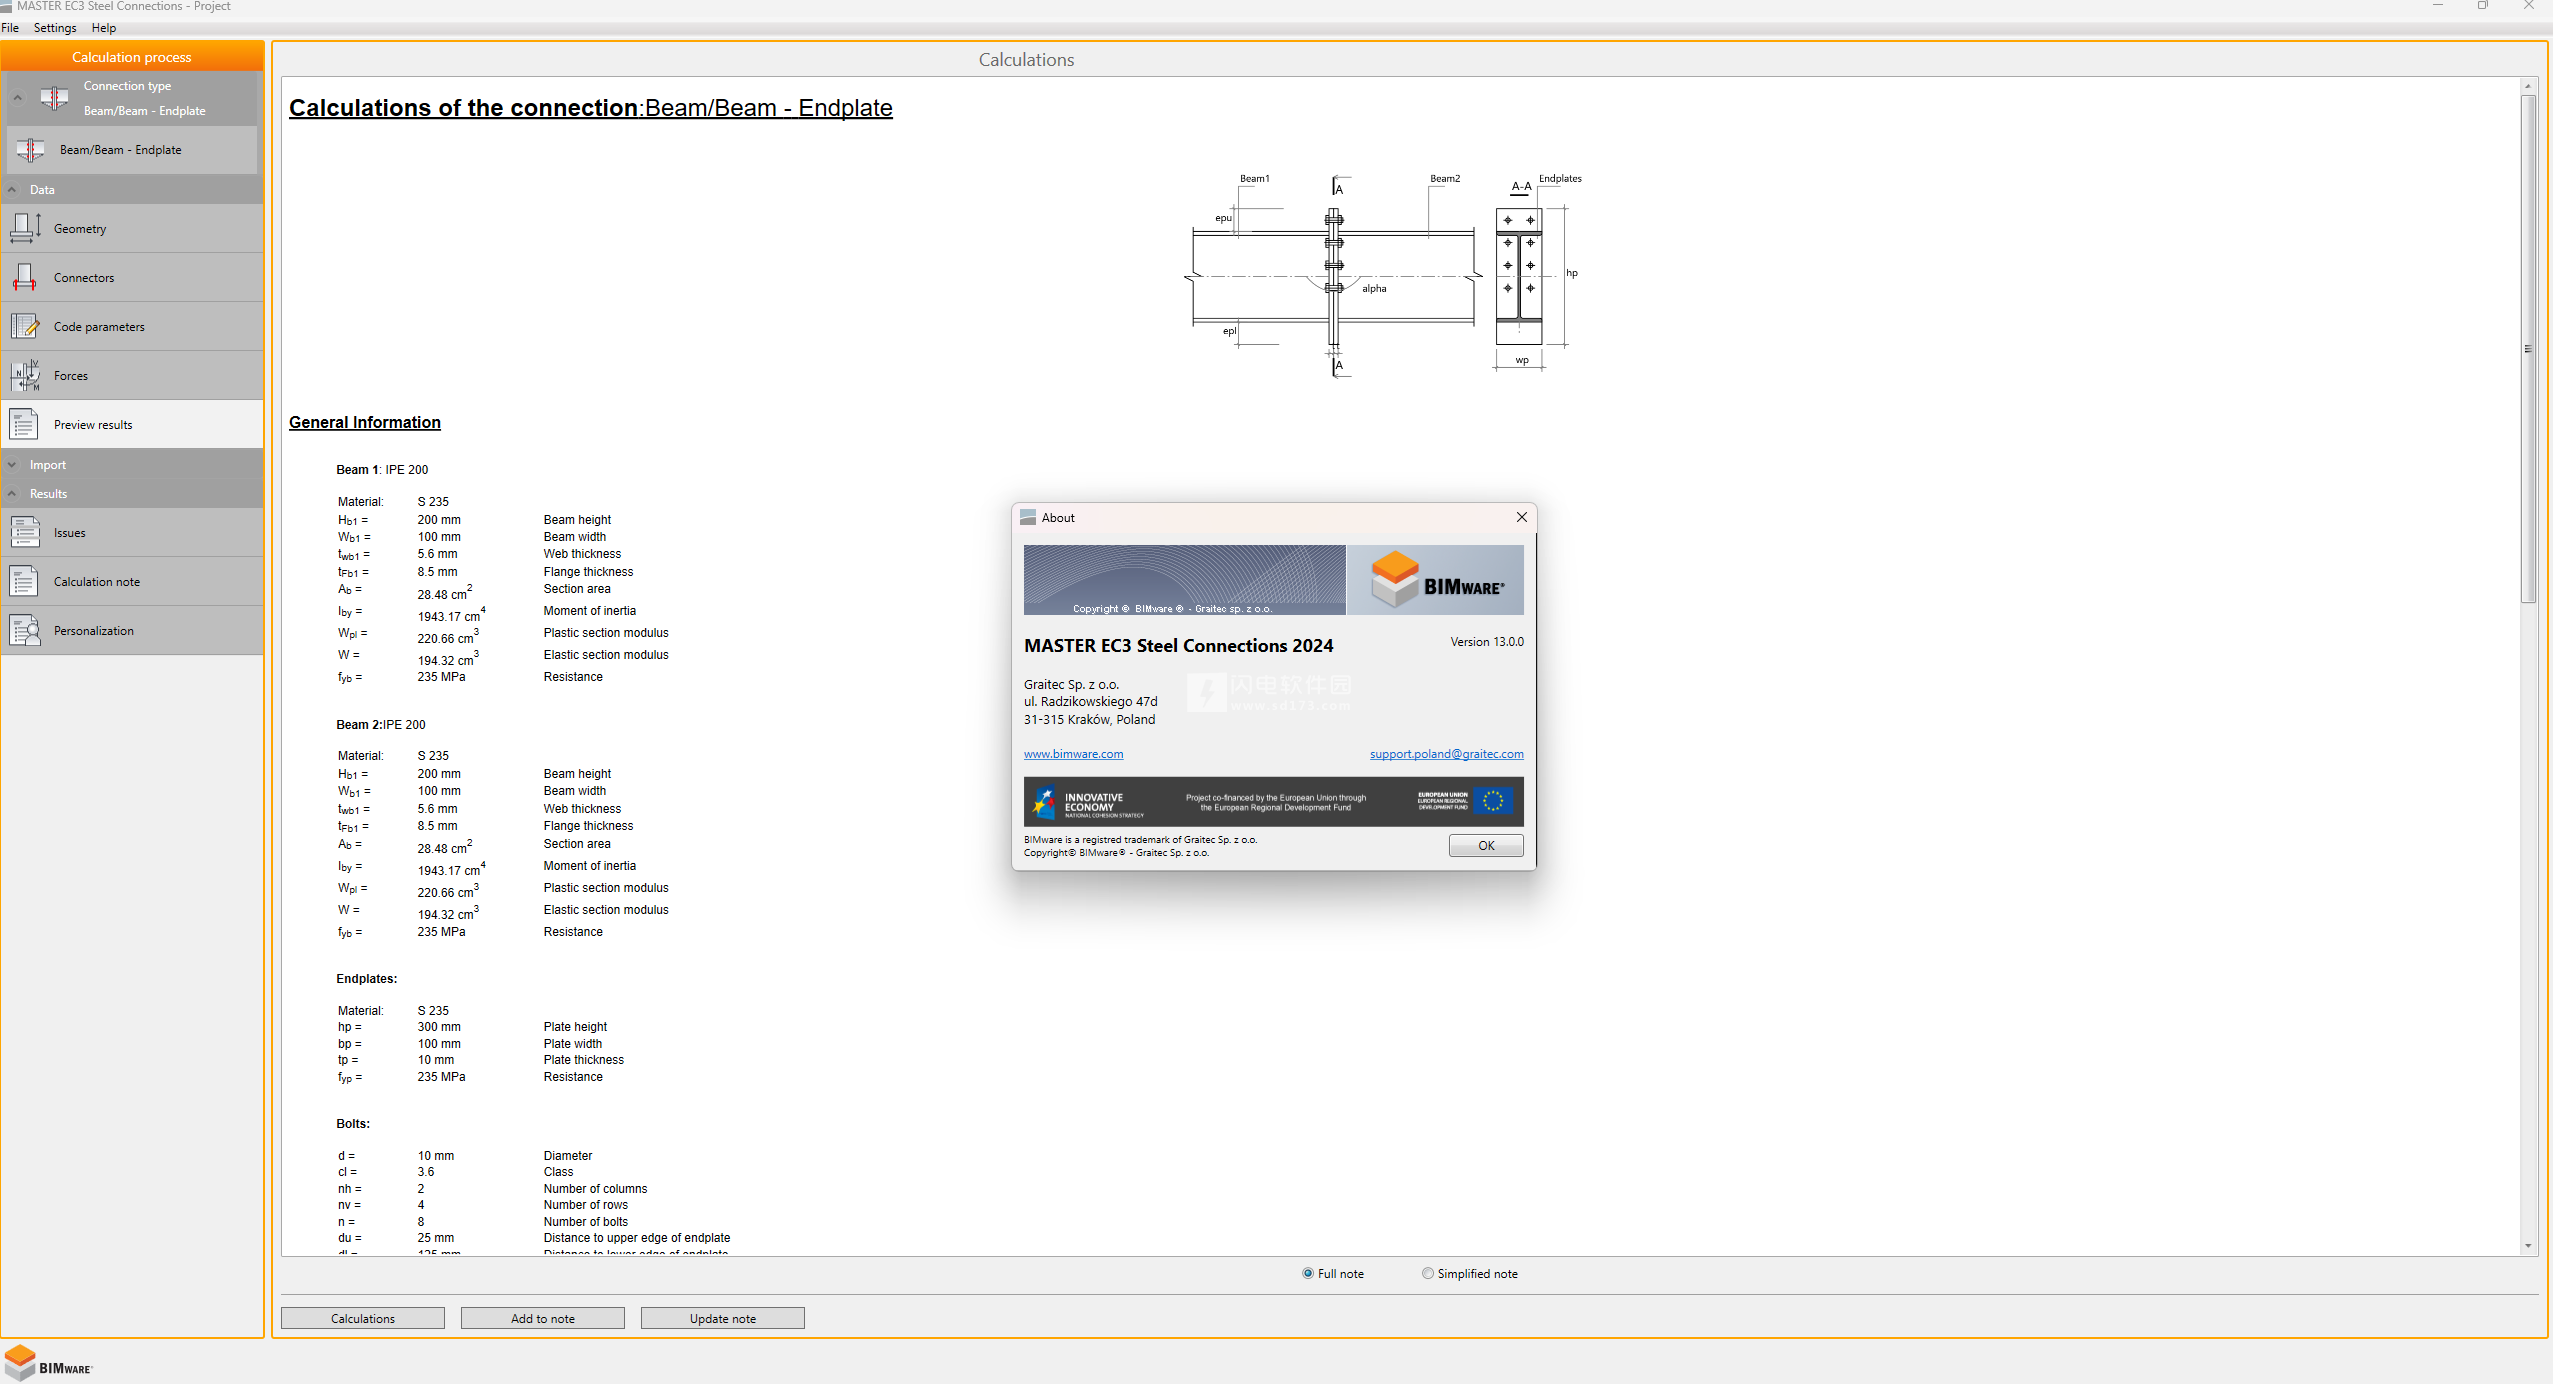The image size is (2553, 1384).
Task: Open the File menu
Action: (x=10, y=28)
